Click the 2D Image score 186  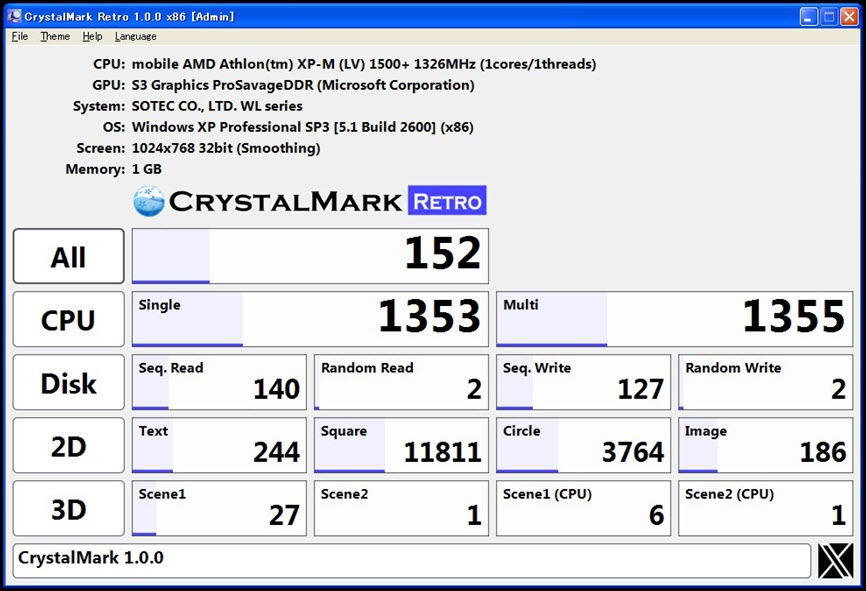(x=766, y=445)
